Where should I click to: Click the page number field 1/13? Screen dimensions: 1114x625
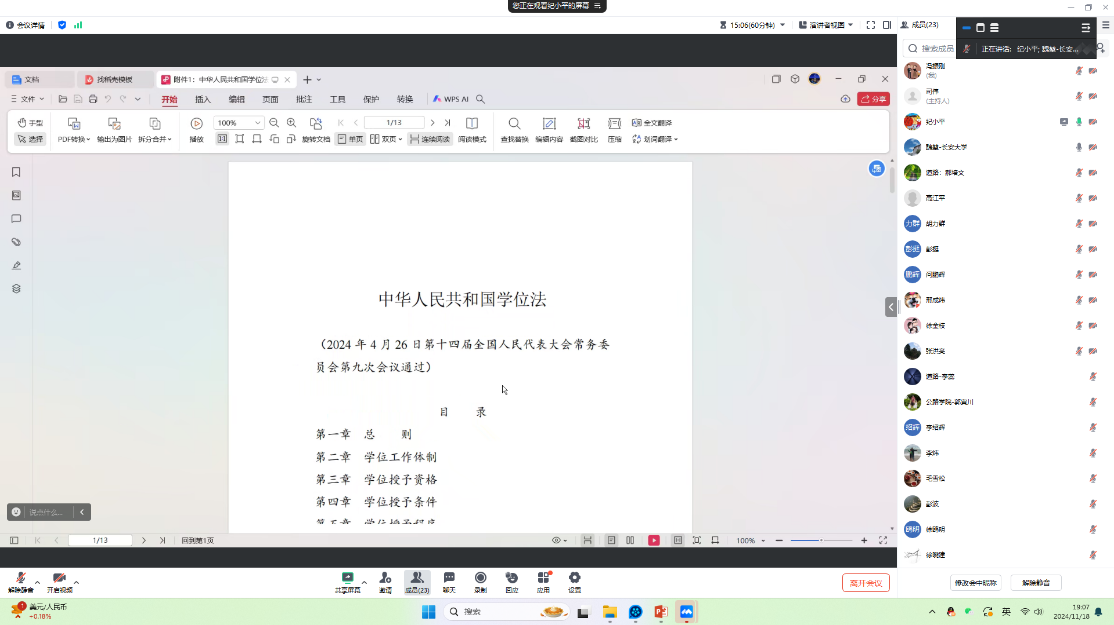click(x=394, y=123)
